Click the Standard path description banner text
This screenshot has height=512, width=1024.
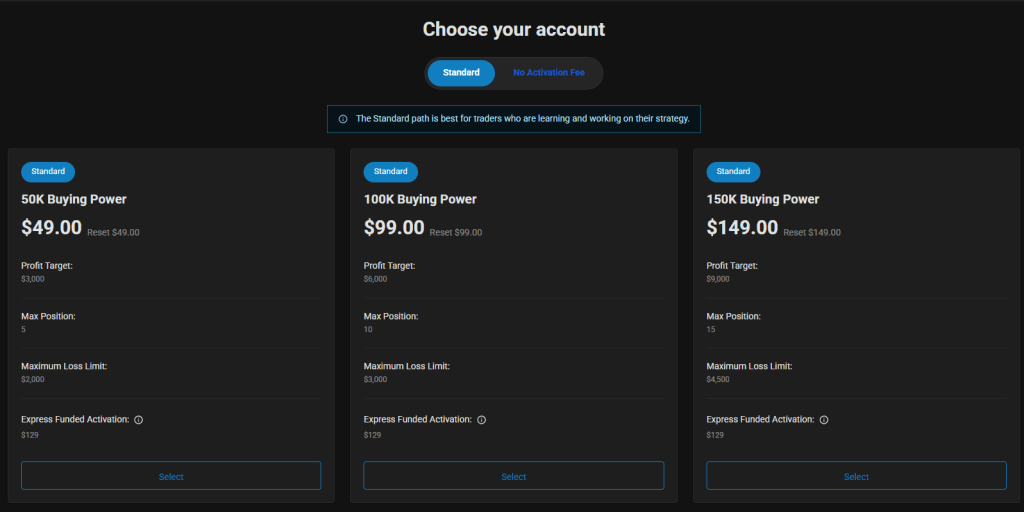pyautogui.click(x=522, y=119)
